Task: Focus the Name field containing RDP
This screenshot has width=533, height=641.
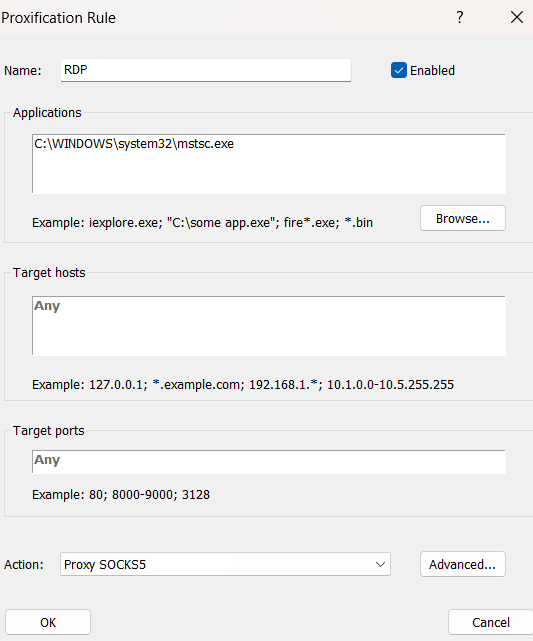Action: point(206,70)
